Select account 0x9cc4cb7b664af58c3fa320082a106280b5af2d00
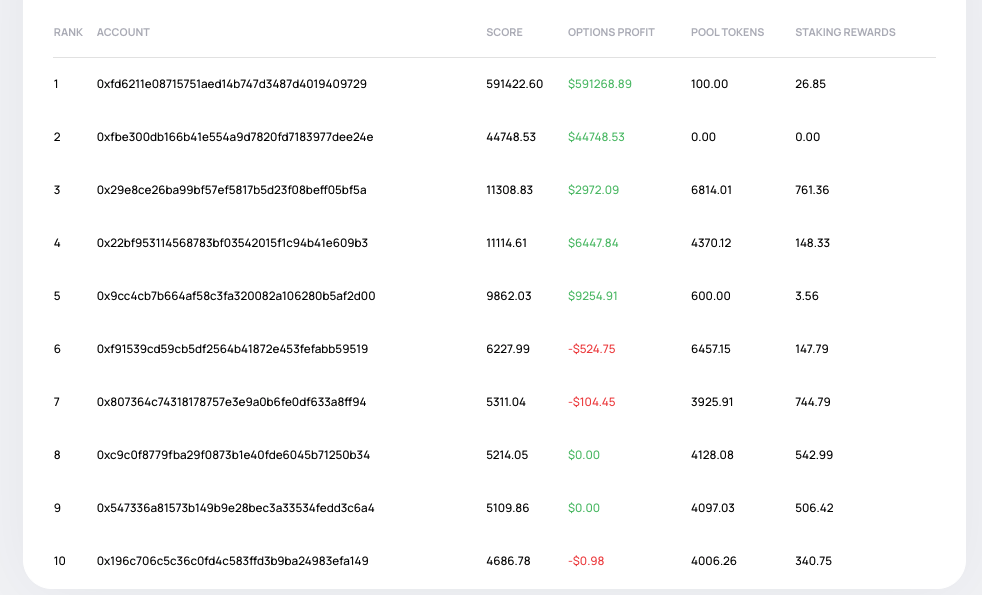The image size is (982, 595). point(236,296)
